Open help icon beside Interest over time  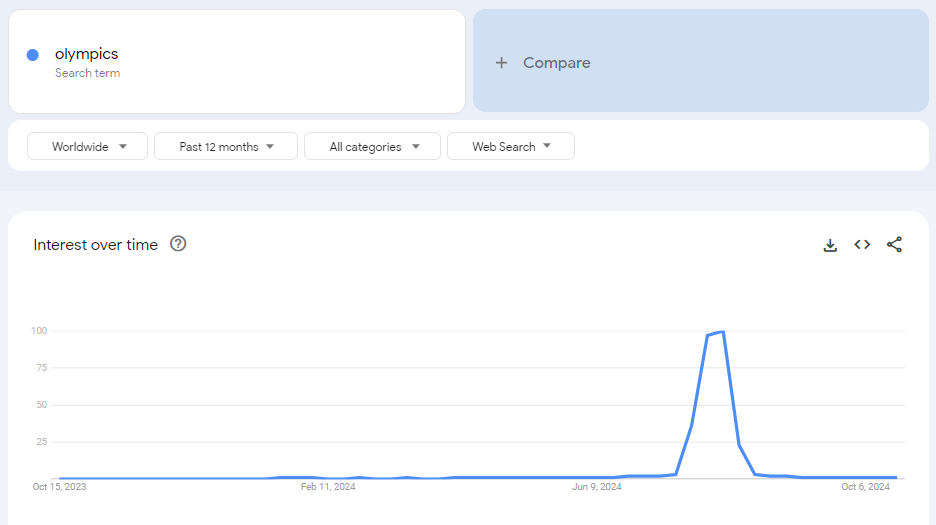pos(178,244)
